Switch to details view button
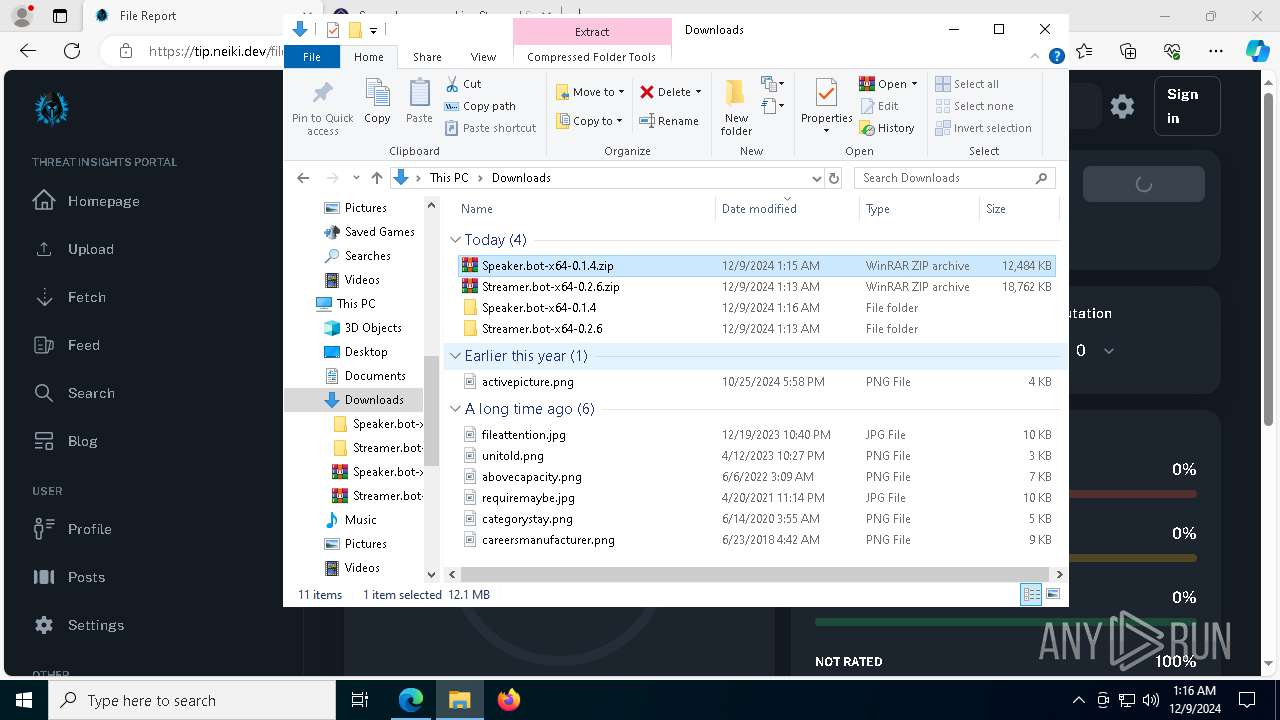Viewport: 1280px width, 720px height. point(1031,594)
